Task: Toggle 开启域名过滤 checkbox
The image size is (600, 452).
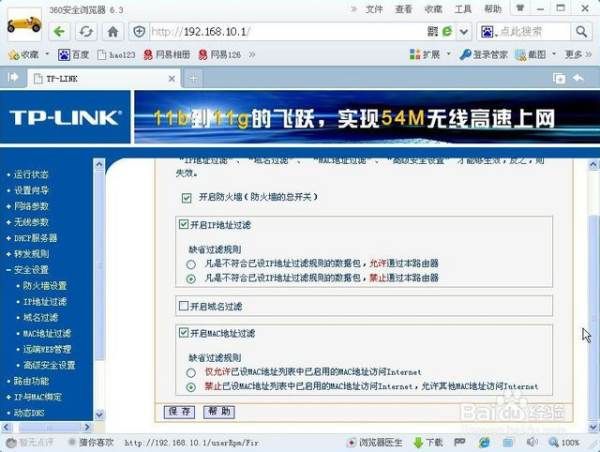Action: 184,306
